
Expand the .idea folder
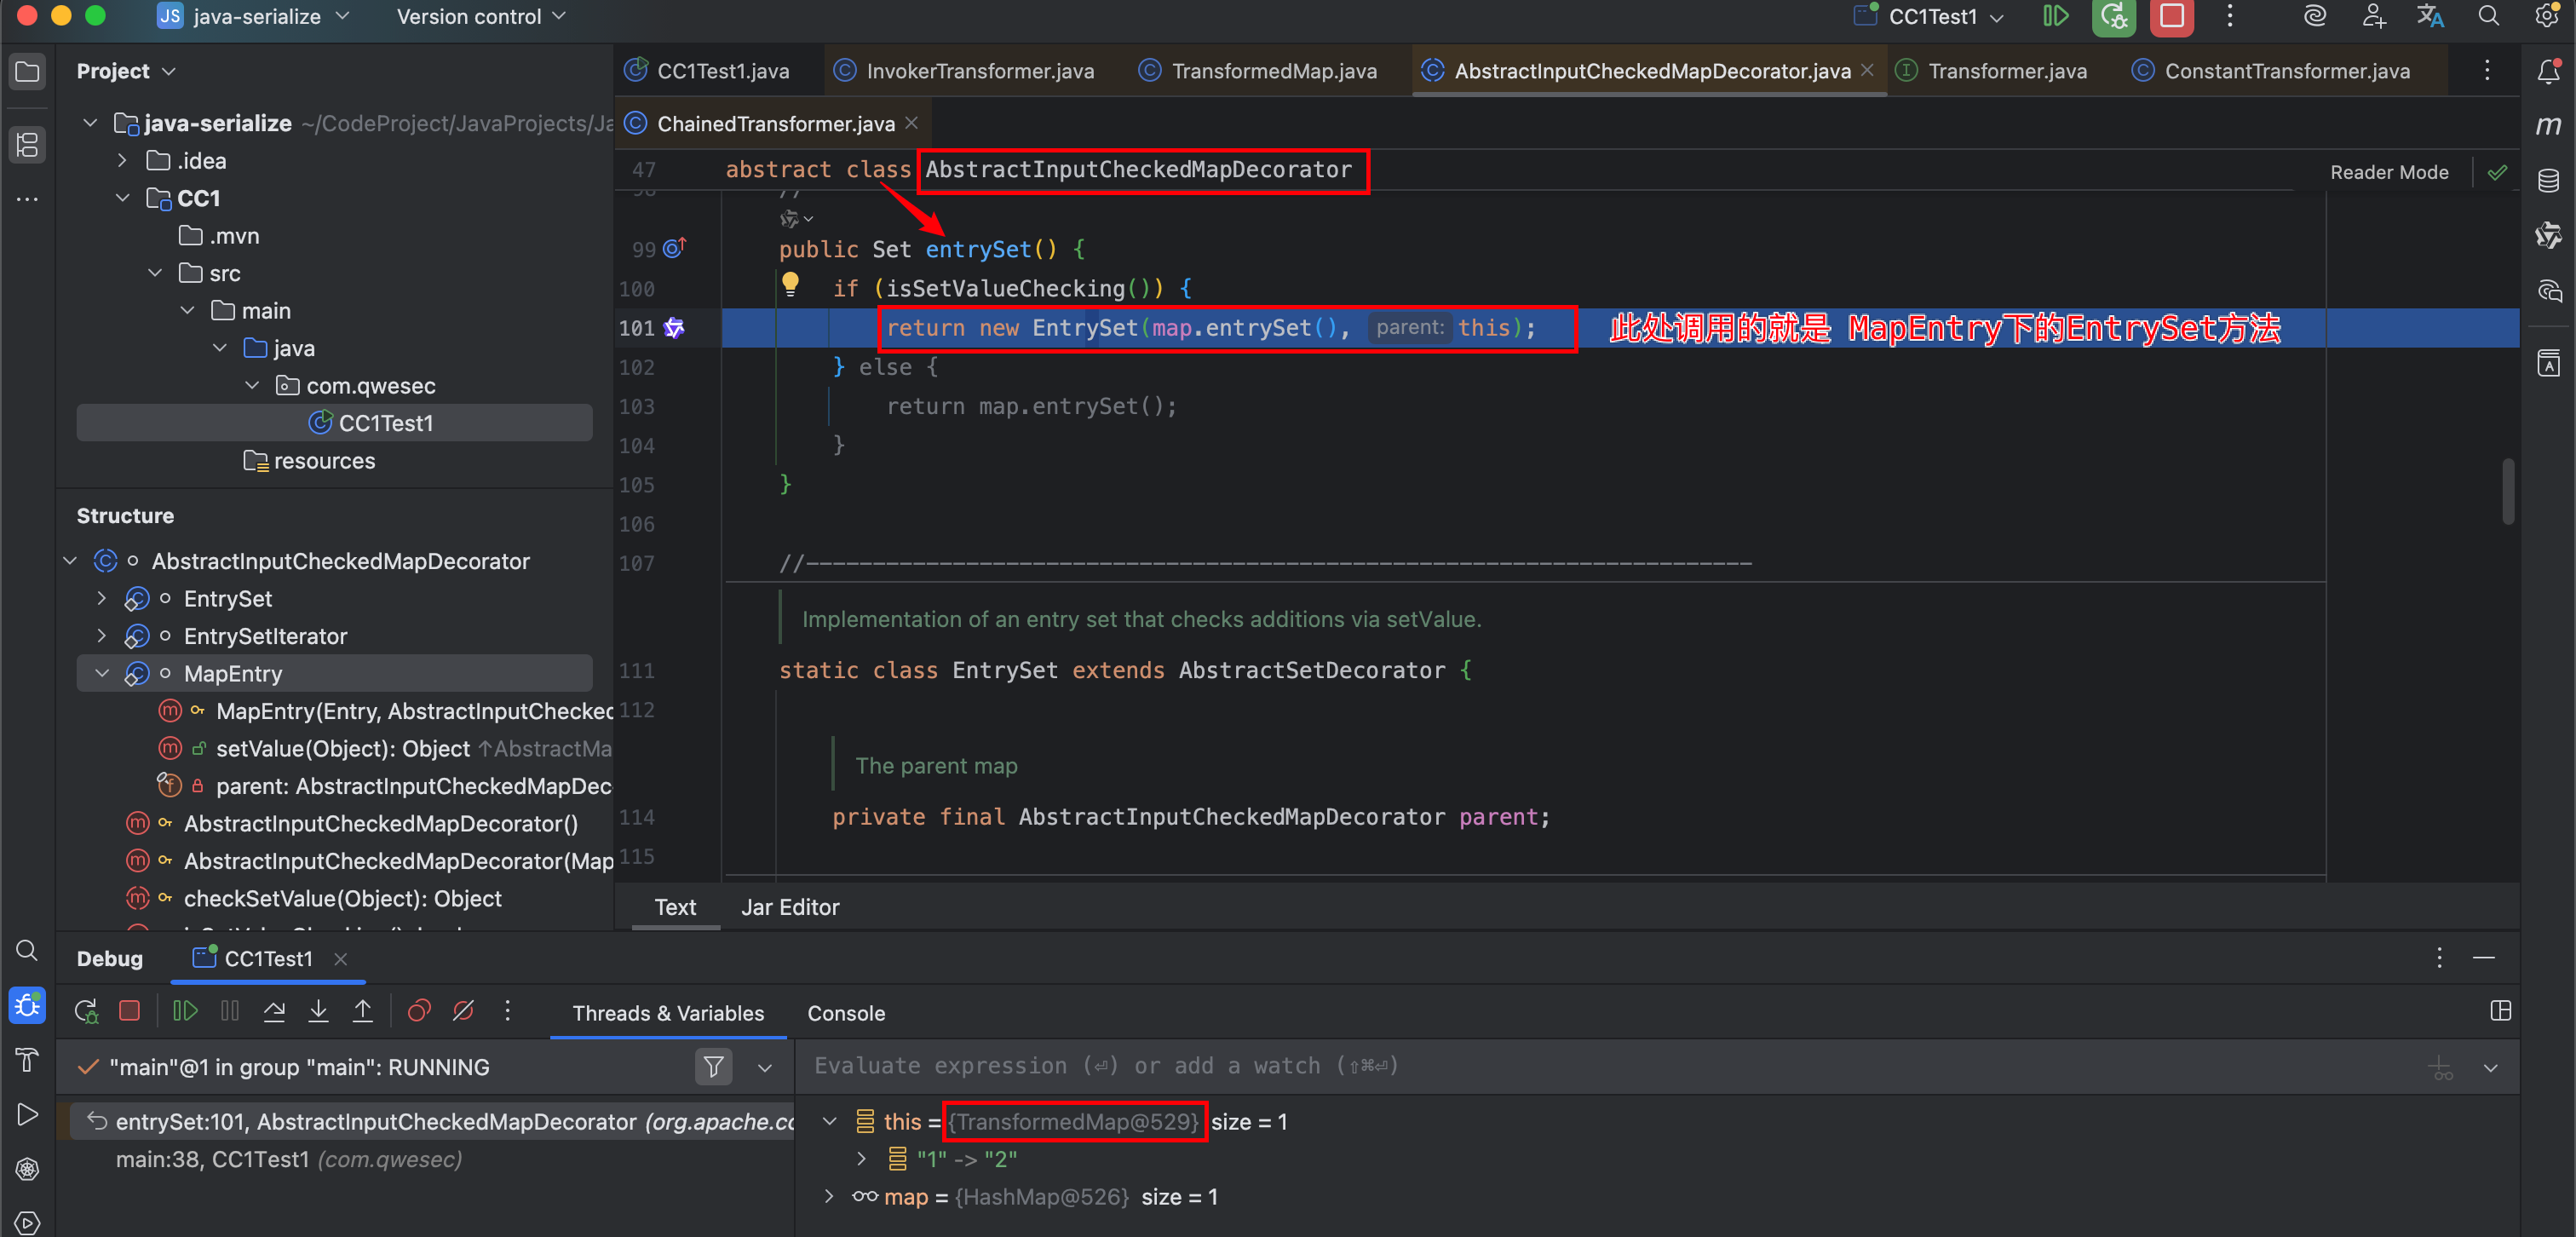click(122, 160)
